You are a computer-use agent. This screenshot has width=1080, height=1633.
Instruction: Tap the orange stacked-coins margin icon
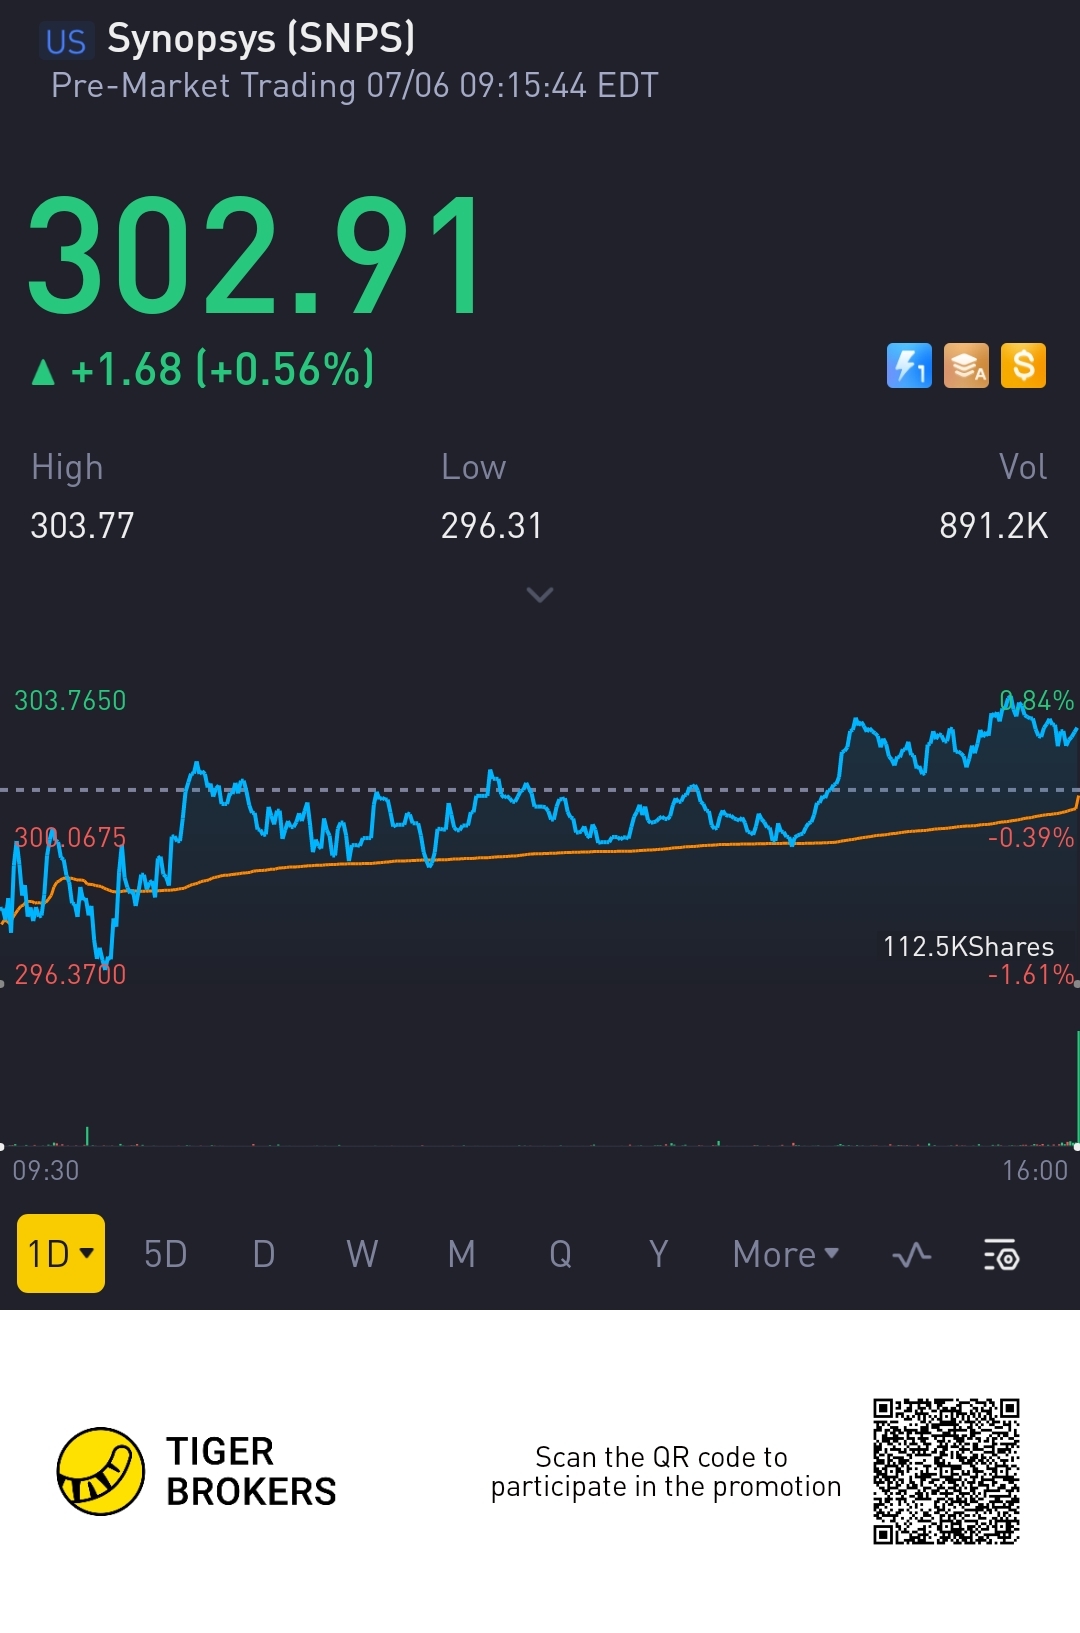pos(966,366)
